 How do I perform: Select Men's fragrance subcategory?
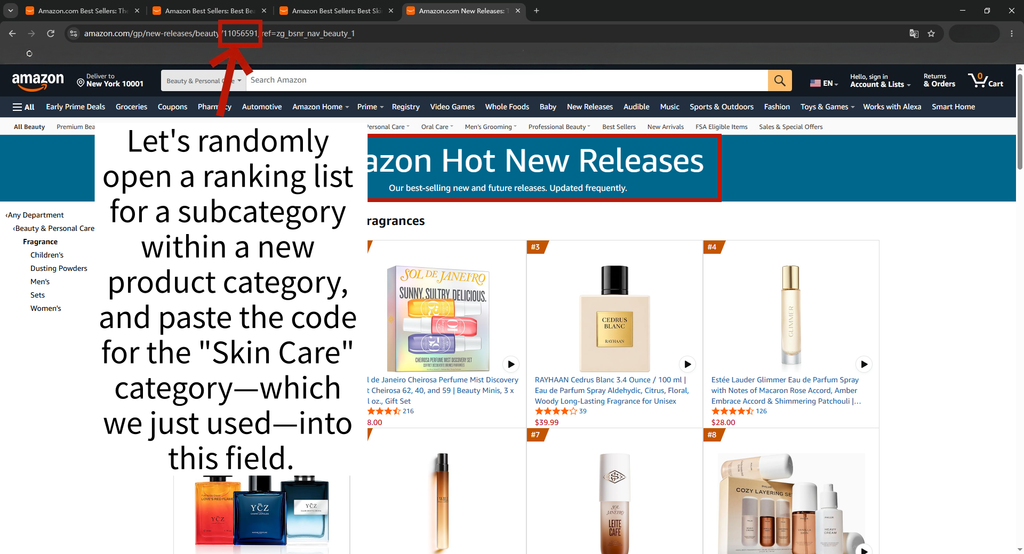40,282
